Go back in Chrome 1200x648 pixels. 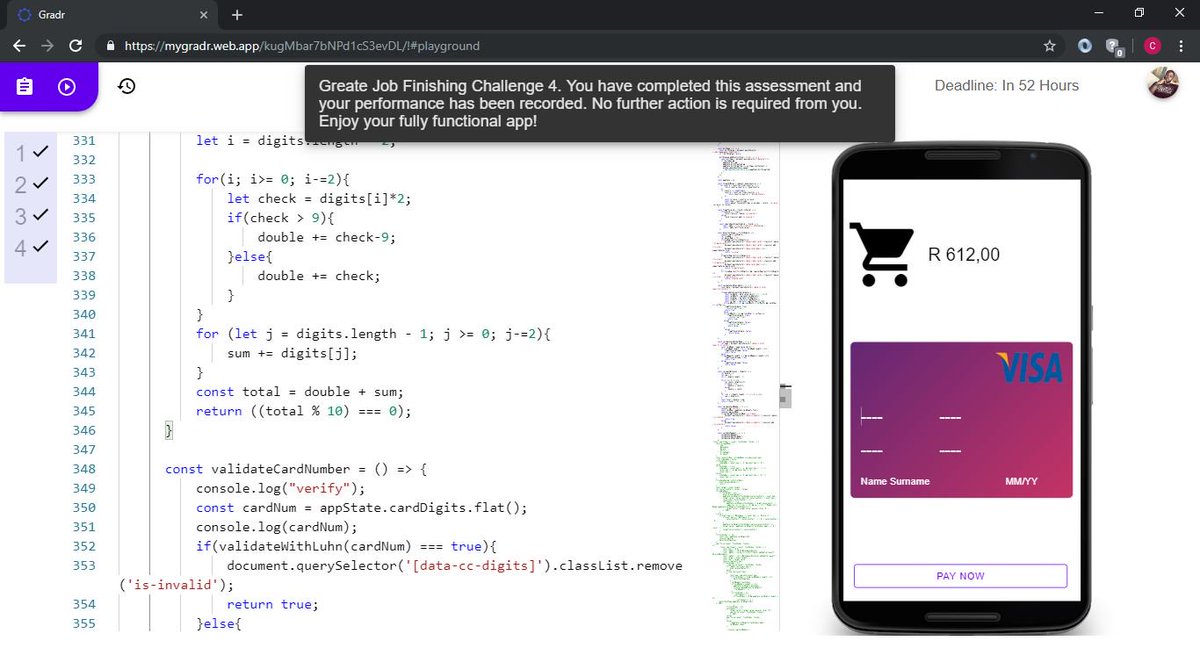click(19, 46)
